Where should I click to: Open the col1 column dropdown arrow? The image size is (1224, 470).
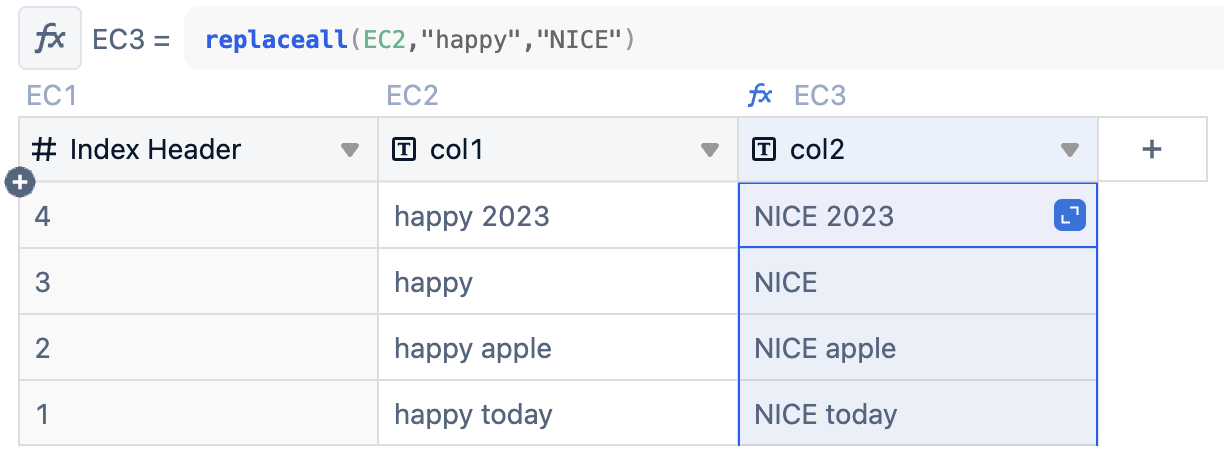pyautogui.click(x=709, y=150)
